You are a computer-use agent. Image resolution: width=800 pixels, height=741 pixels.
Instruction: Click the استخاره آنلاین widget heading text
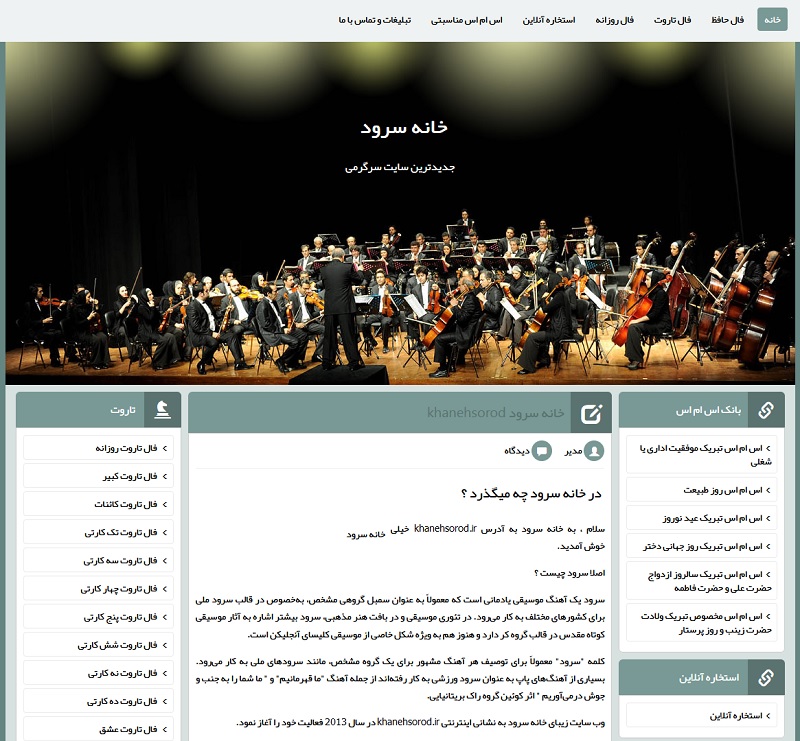[709, 677]
